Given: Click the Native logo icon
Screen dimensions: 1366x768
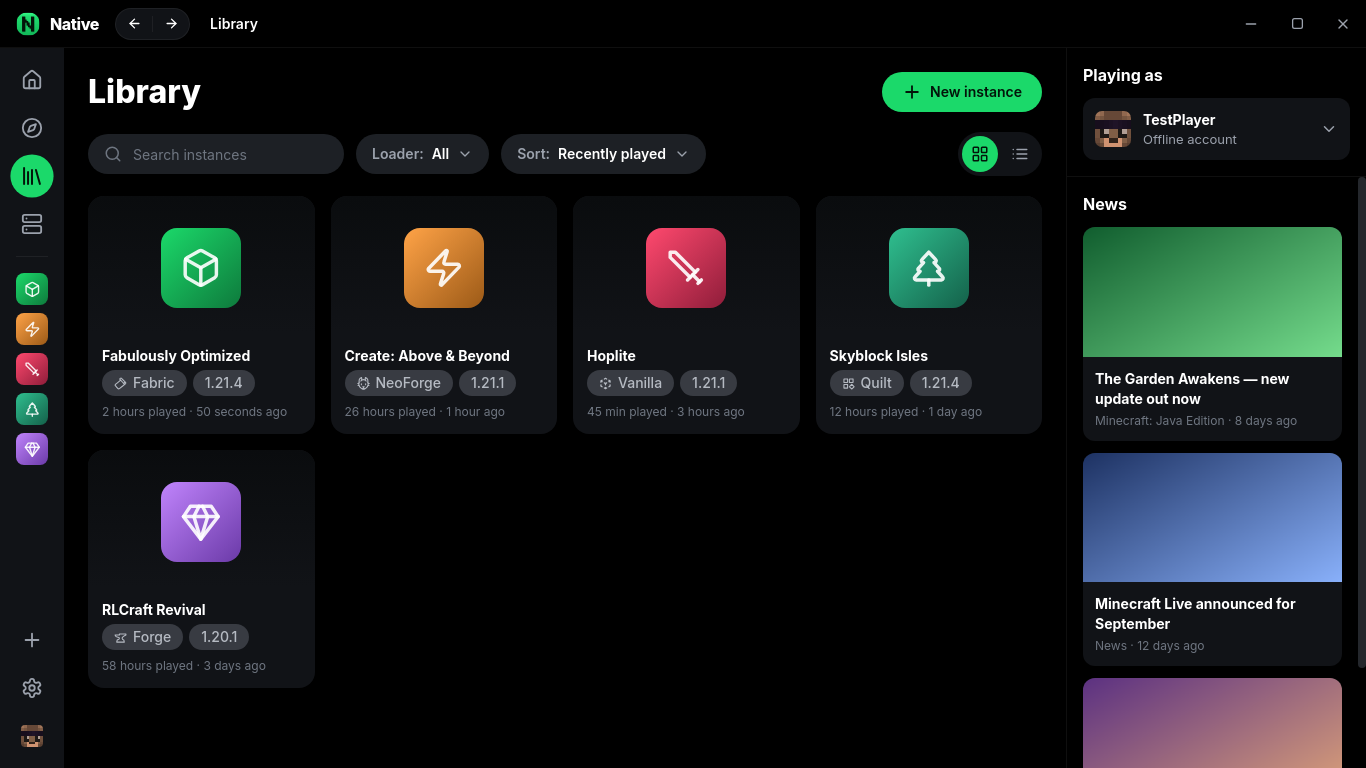Looking at the screenshot, I should pyautogui.click(x=28, y=24).
